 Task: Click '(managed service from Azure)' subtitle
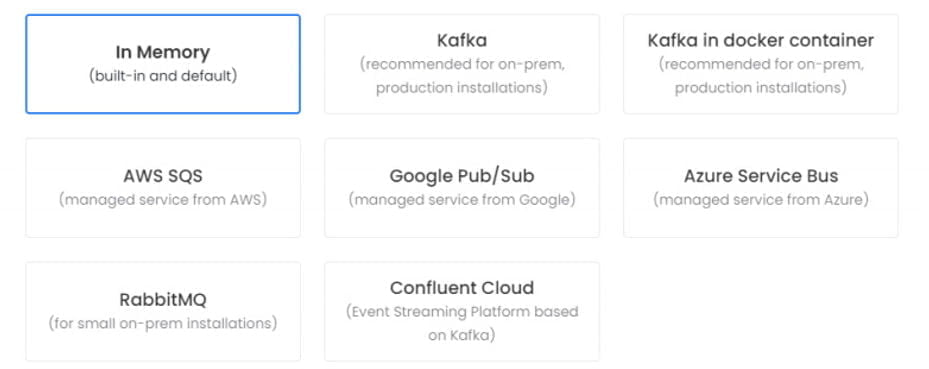pyautogui.click(x=761, y=200)
